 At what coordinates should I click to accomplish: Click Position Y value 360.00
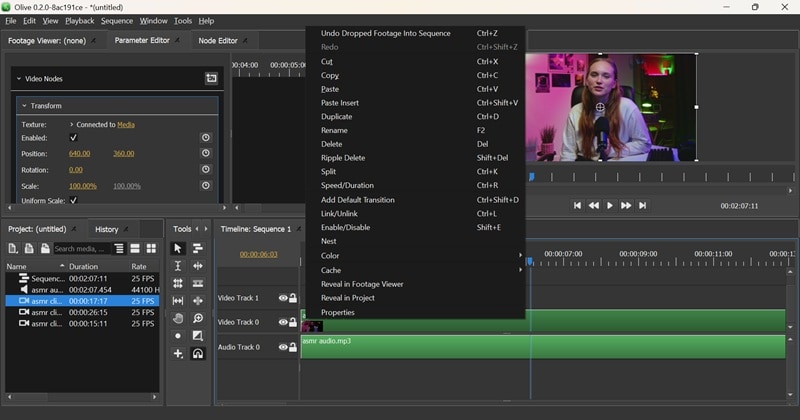123,154
